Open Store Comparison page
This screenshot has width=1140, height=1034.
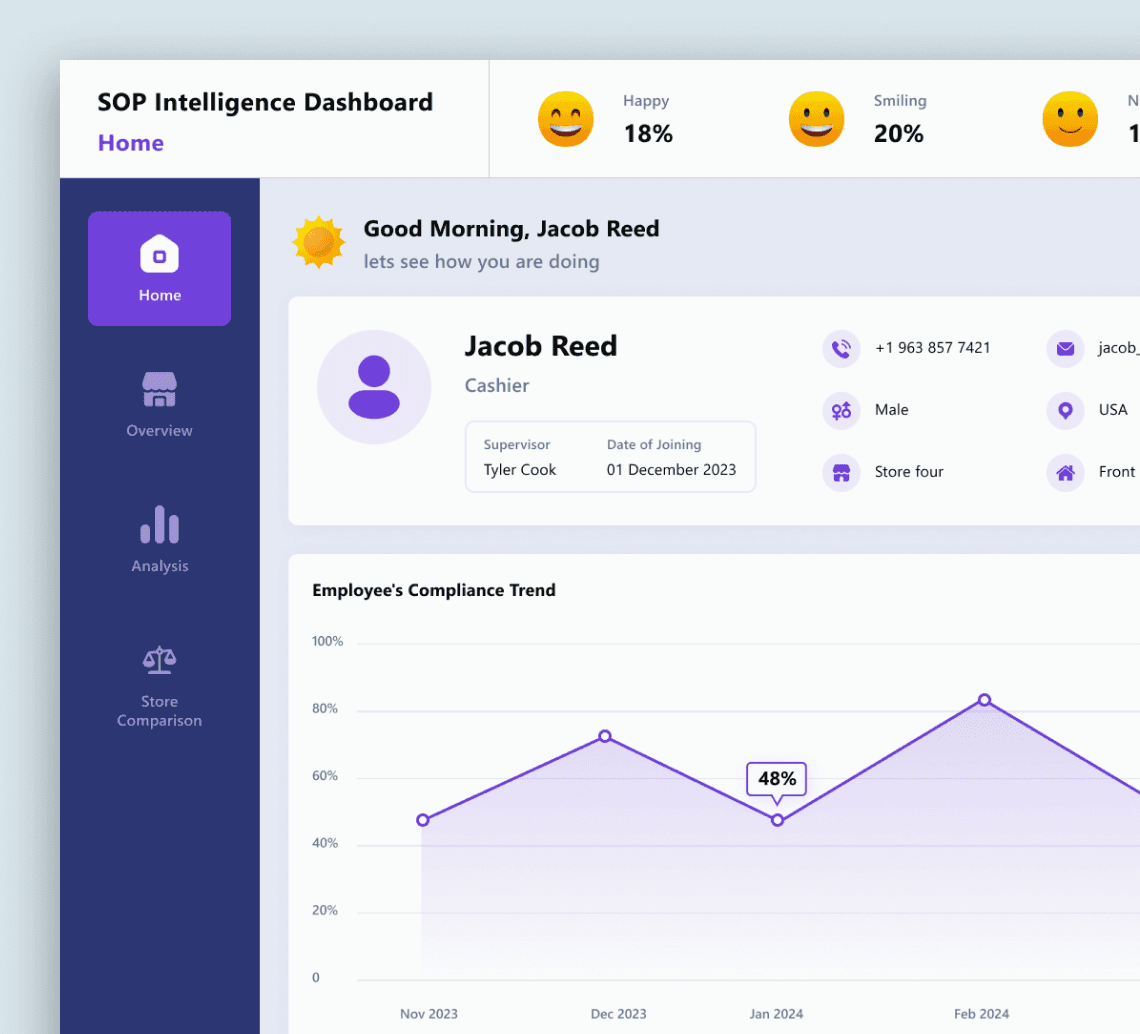[x=159, y=687]
